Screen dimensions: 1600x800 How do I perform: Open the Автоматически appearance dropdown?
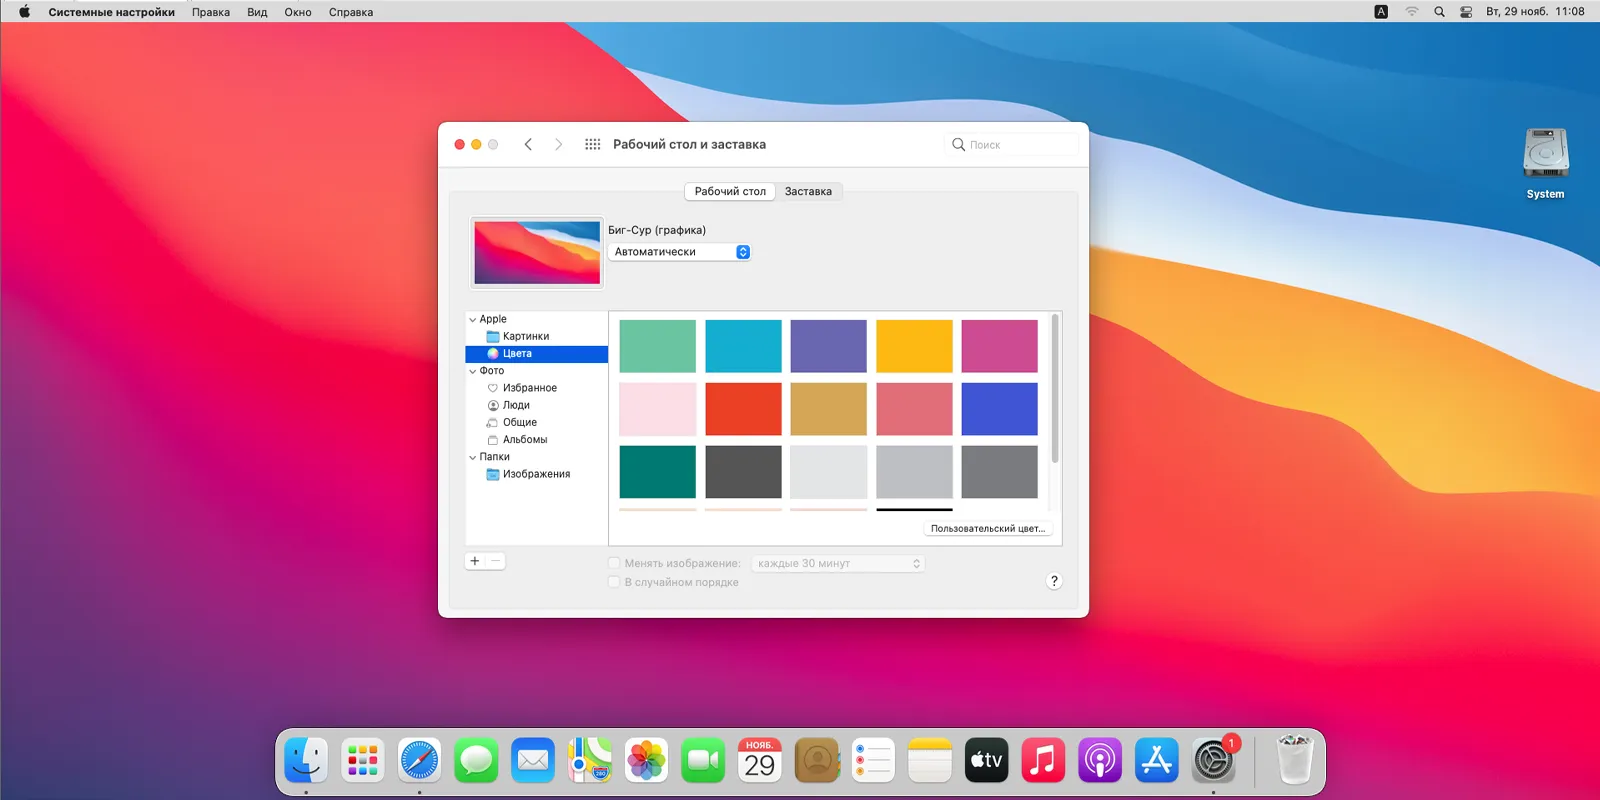click(x=679, y=252)
